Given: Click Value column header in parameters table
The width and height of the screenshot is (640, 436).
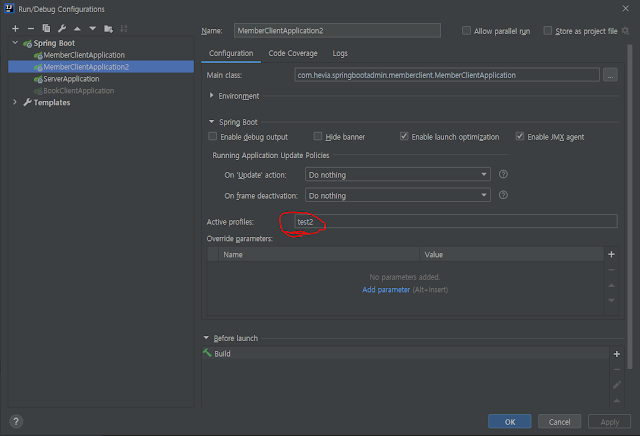Looking at the screenshot, I should click(x=511, y=254).
